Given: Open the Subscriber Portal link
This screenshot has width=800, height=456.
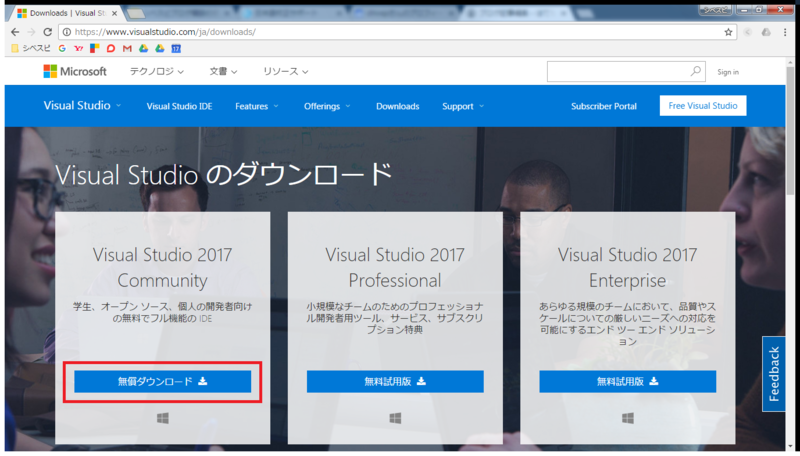Looking at the screenshot, I should pyautogui.click(x=604, y=106).
